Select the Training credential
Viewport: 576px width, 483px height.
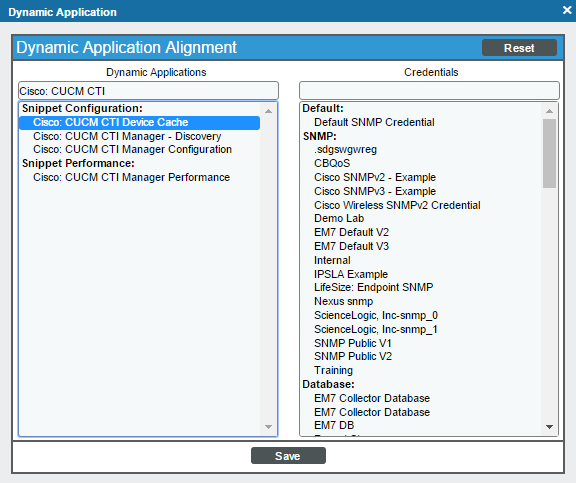point(333,370)
